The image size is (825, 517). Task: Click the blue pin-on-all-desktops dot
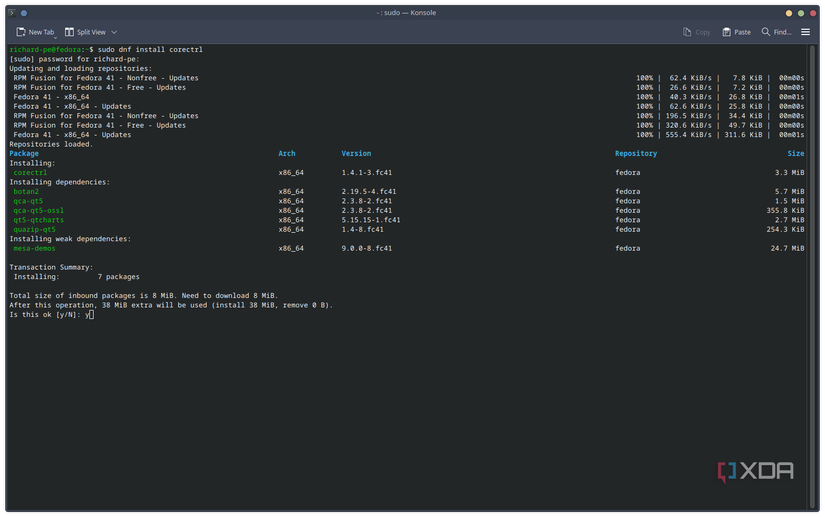24,13
